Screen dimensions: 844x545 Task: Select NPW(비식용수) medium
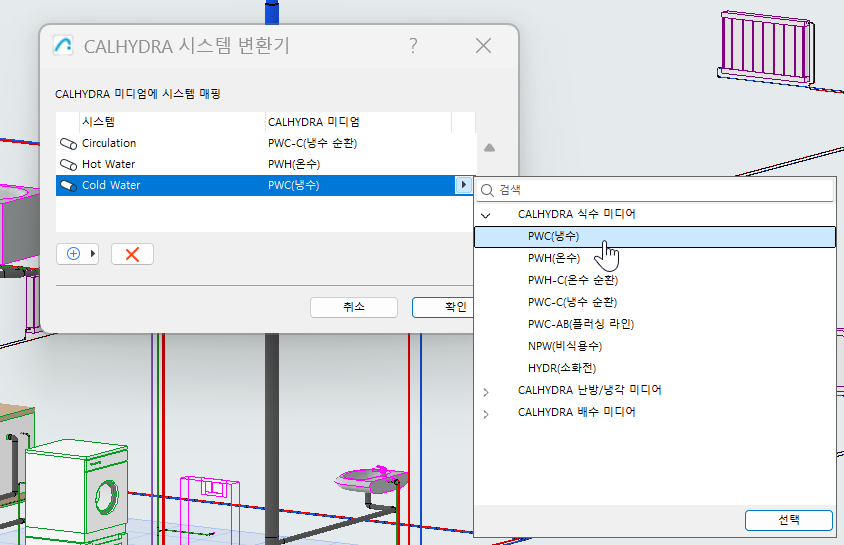click(x=655, y=346)
